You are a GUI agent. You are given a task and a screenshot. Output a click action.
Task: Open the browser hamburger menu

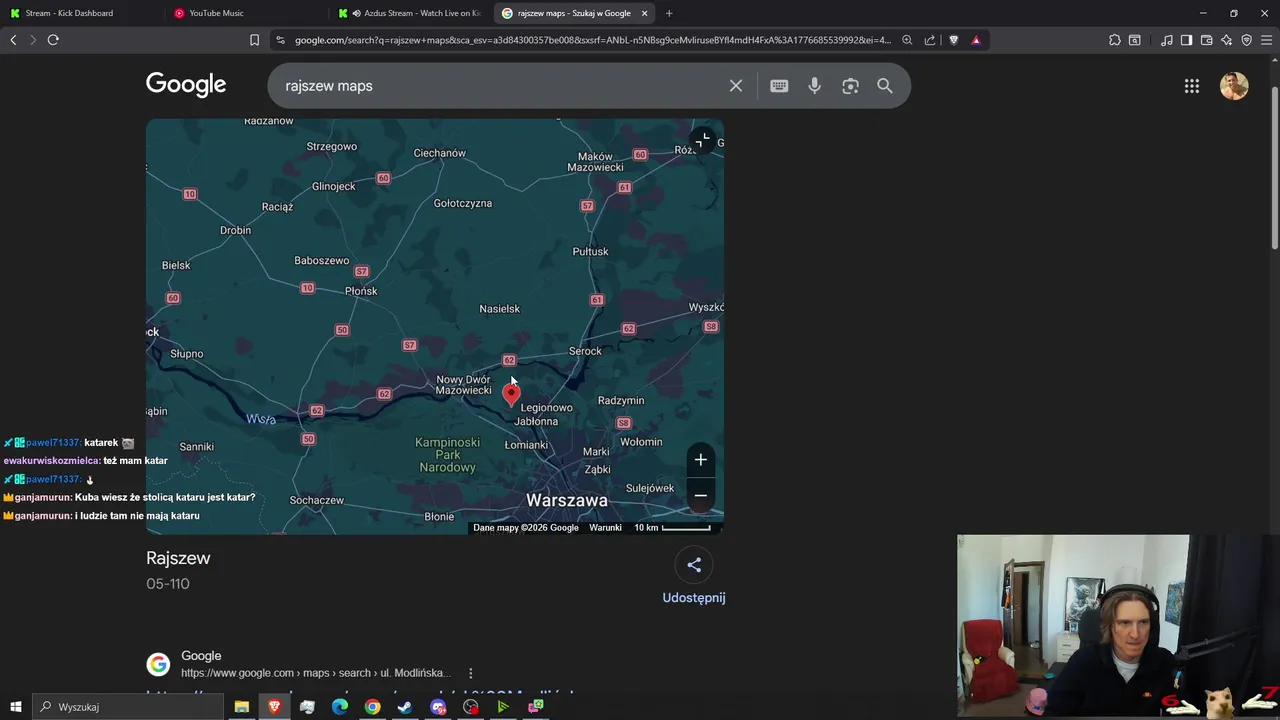coord(1267,40)
